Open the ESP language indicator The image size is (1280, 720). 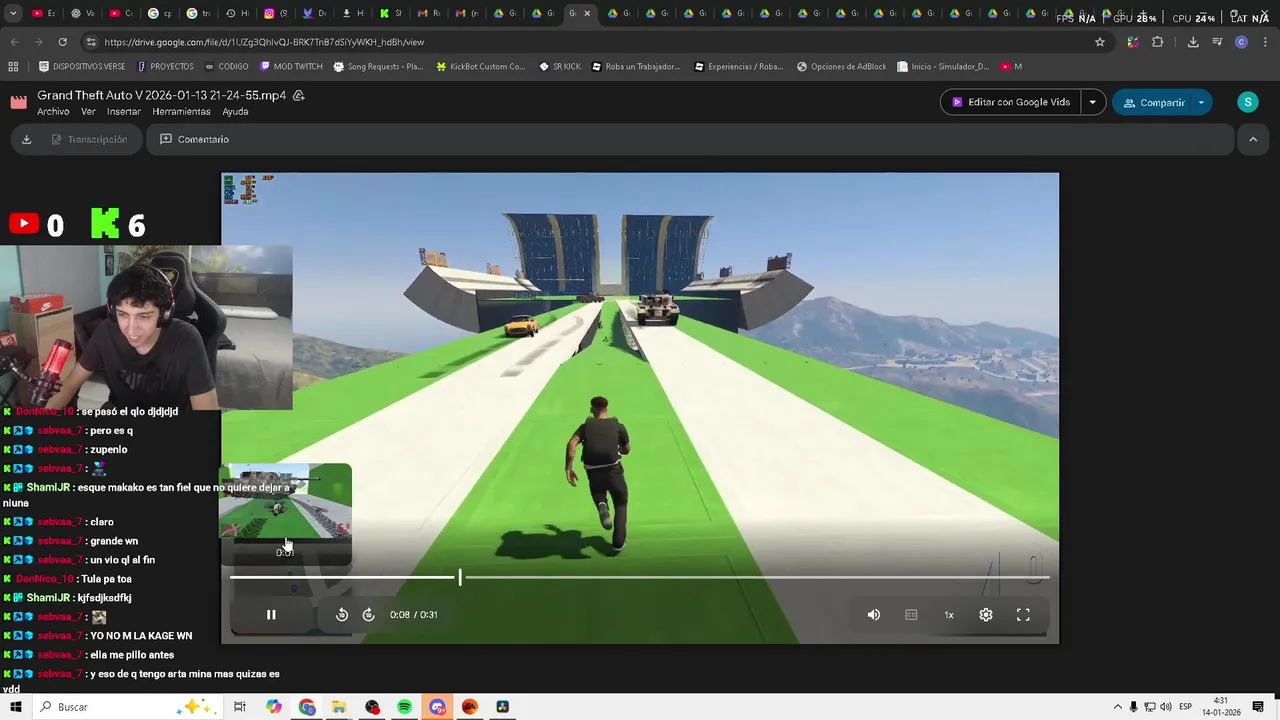coord(1185,707)
